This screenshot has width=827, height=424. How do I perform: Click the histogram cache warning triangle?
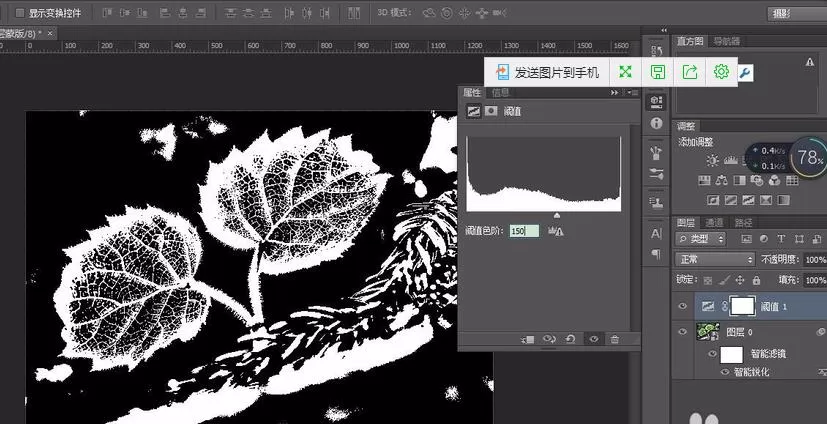[x=810, y=62]
